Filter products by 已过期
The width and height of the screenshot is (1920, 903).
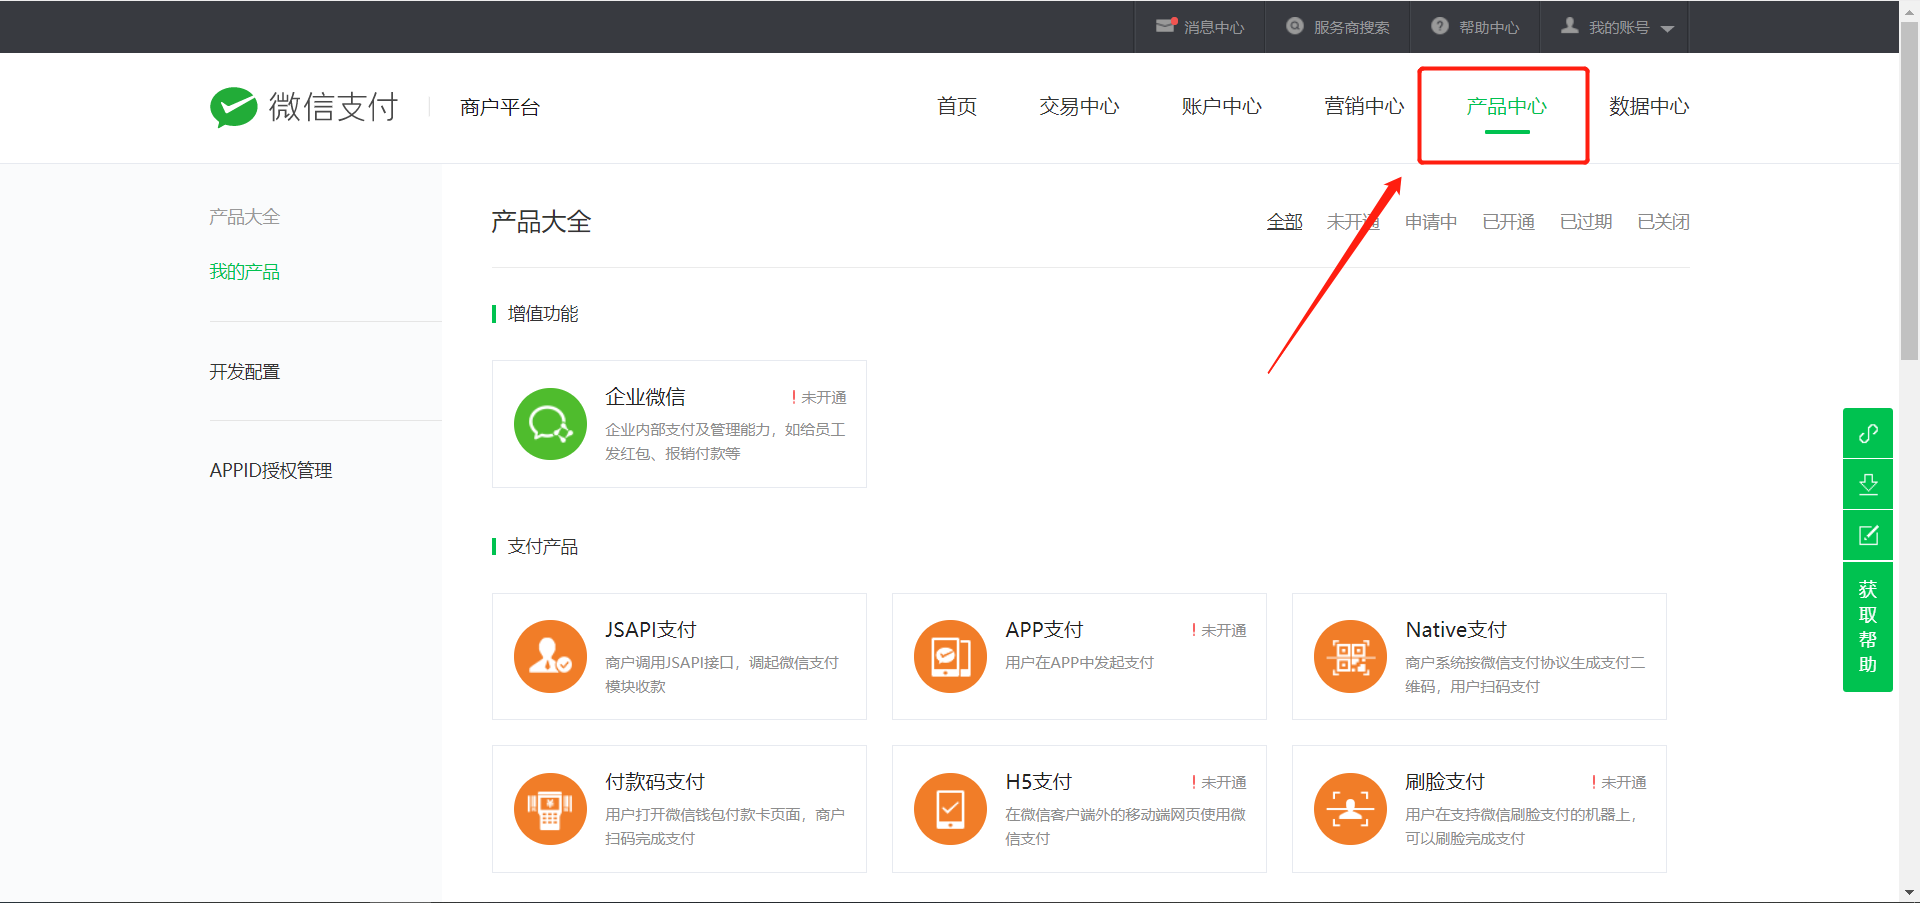point(1586,222)
